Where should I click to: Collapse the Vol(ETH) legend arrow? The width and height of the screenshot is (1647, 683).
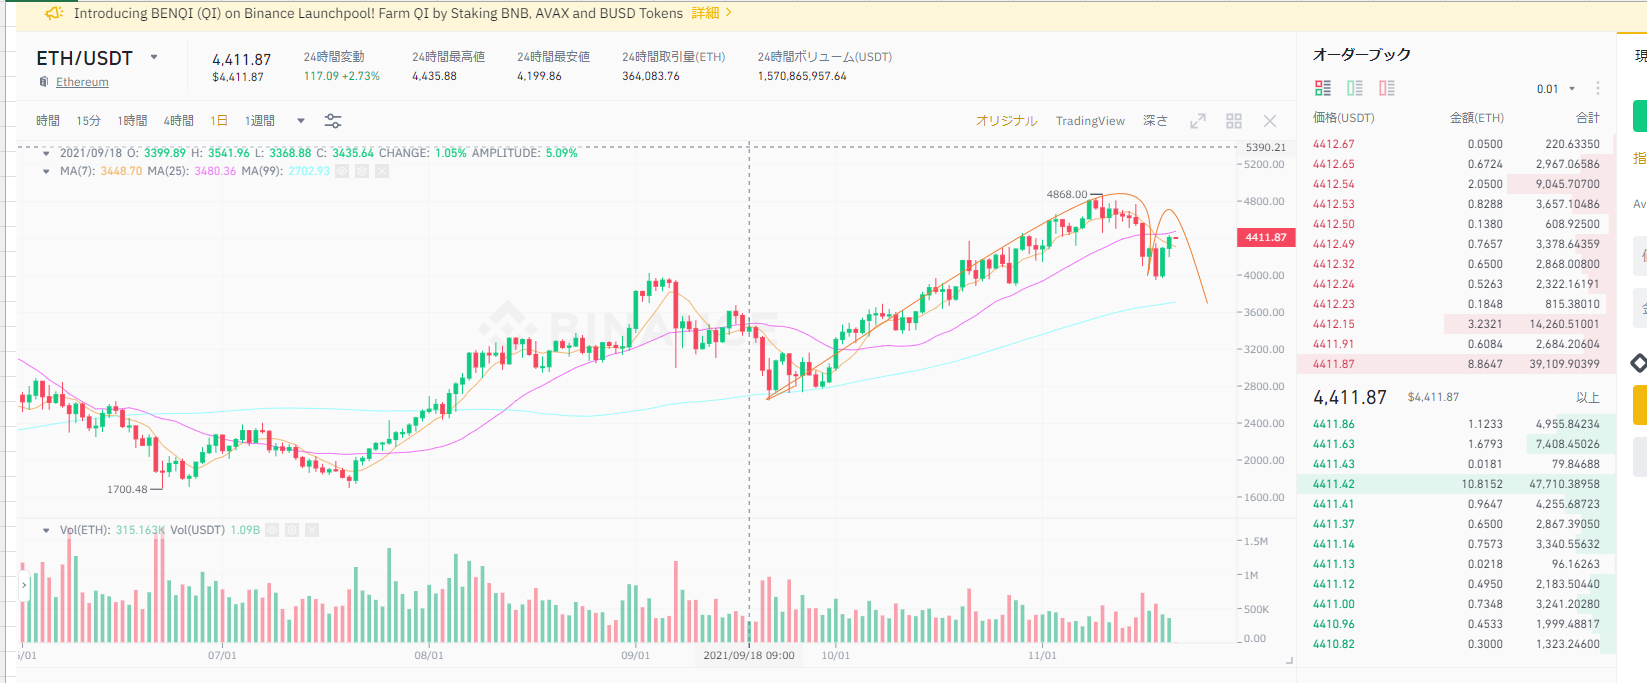(46, 530)
